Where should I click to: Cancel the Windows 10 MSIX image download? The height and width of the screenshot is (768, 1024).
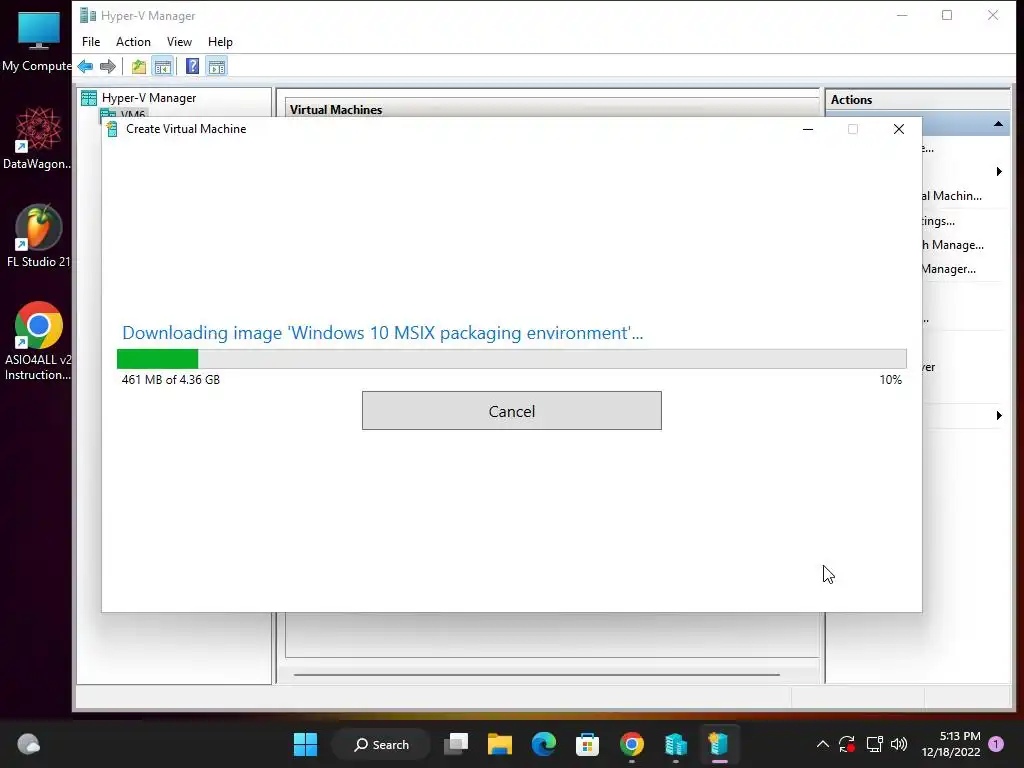coord(511,411)
